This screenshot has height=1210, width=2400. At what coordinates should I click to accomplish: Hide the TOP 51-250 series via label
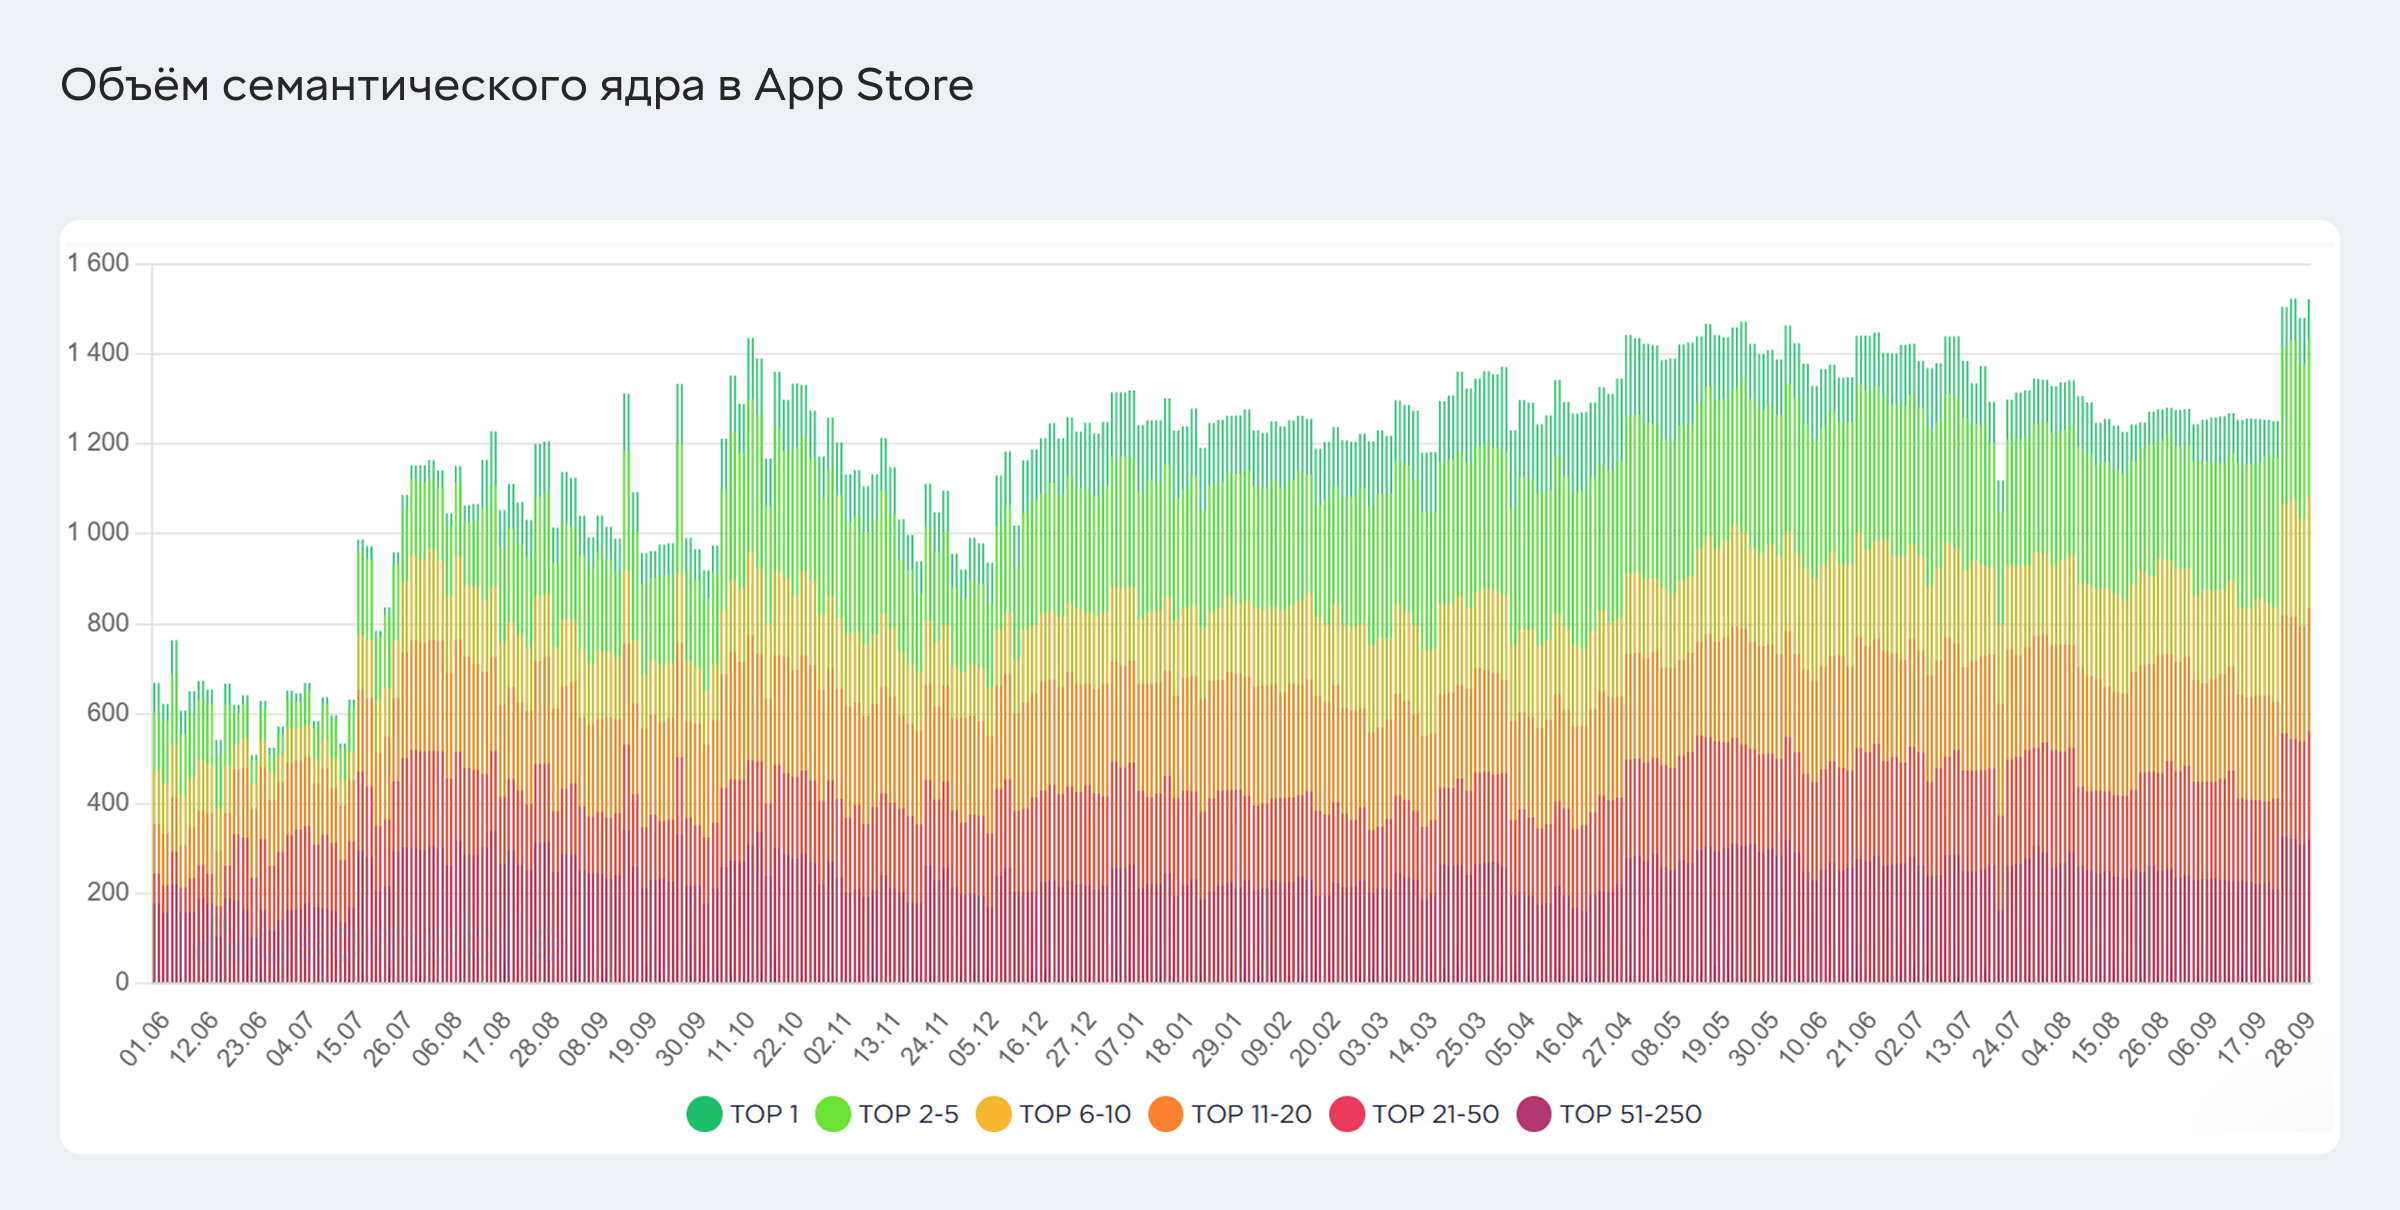coord(1630,1114)
